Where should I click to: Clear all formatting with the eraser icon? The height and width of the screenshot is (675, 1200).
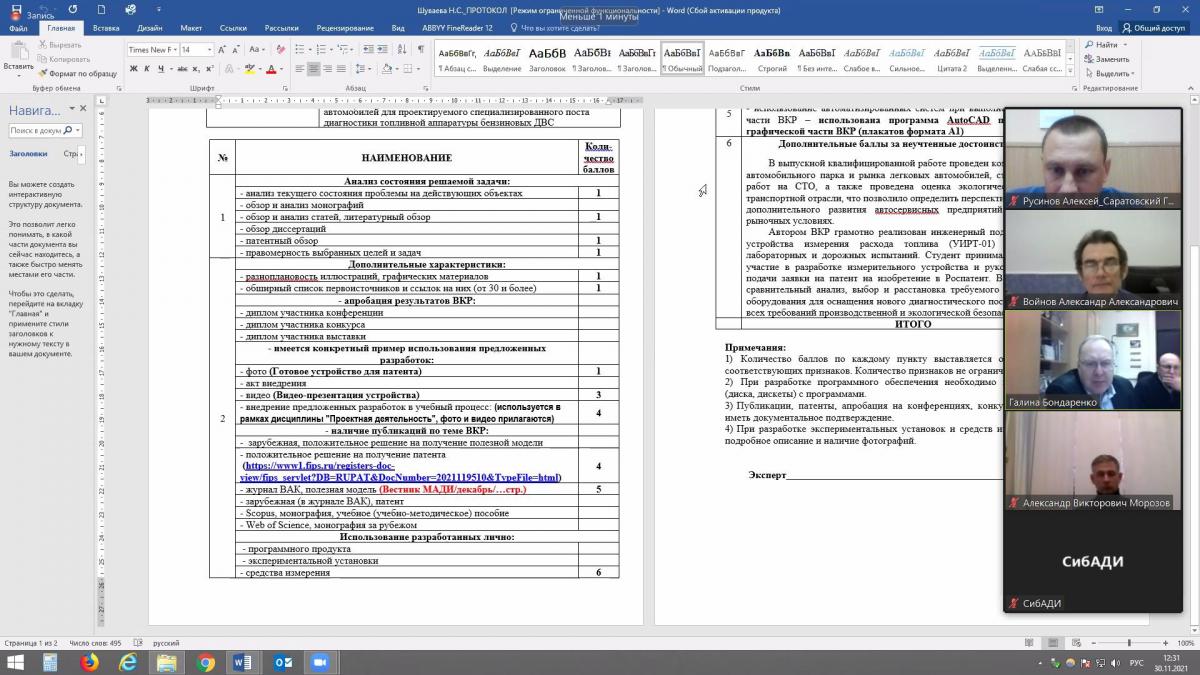click(x=282, y=49)
